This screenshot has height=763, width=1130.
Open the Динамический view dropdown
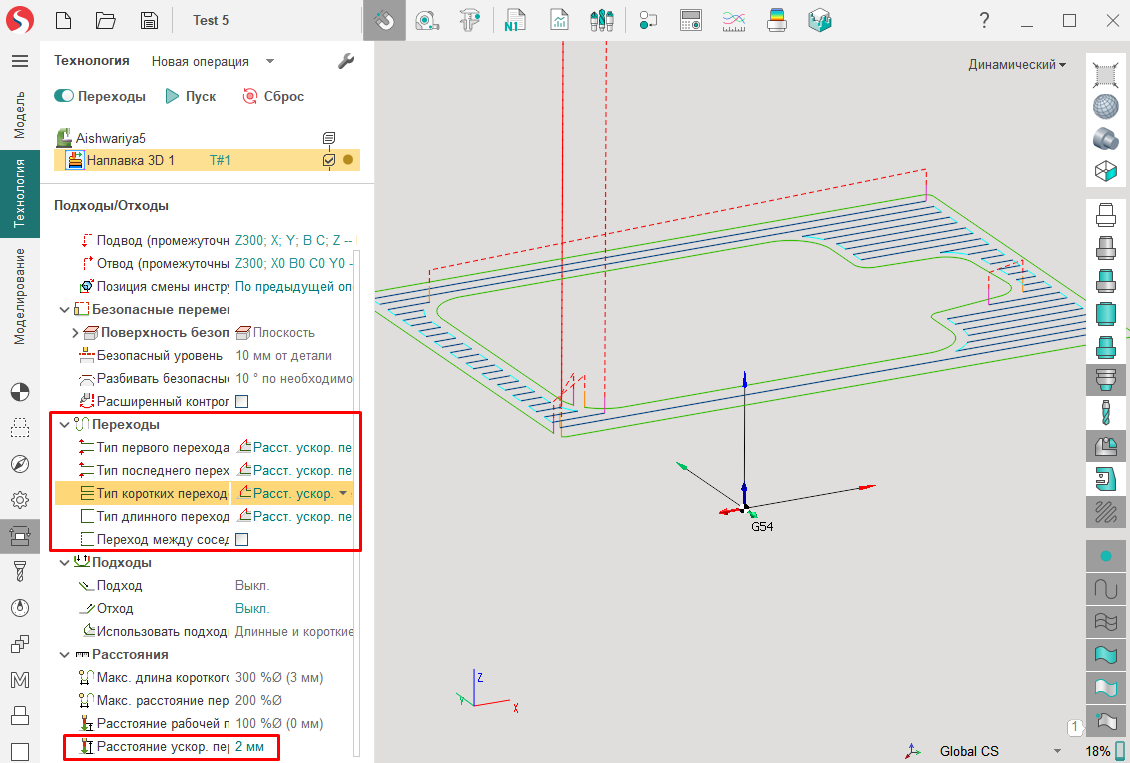1016,64
